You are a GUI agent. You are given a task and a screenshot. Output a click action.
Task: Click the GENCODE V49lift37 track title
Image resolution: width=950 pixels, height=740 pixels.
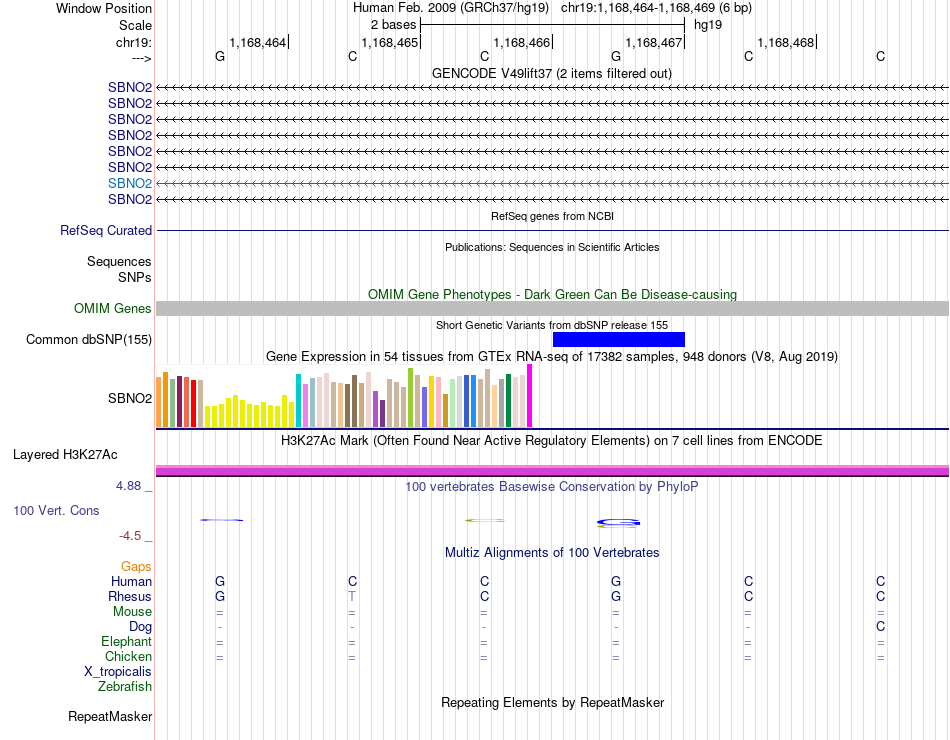click(551, 73)
